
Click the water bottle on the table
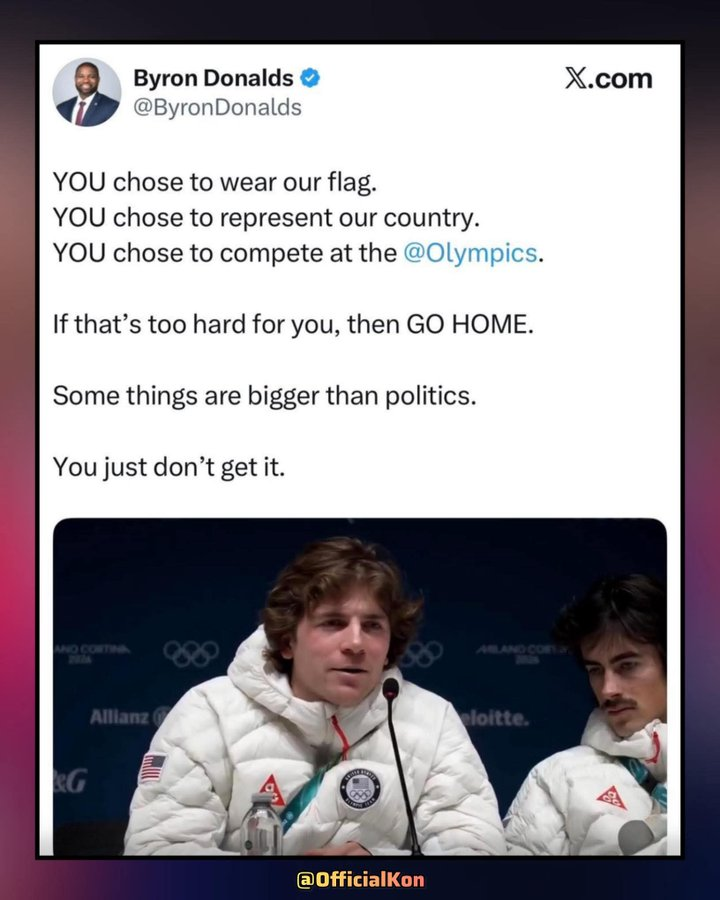pyautogui.click(x=261, y=824)
